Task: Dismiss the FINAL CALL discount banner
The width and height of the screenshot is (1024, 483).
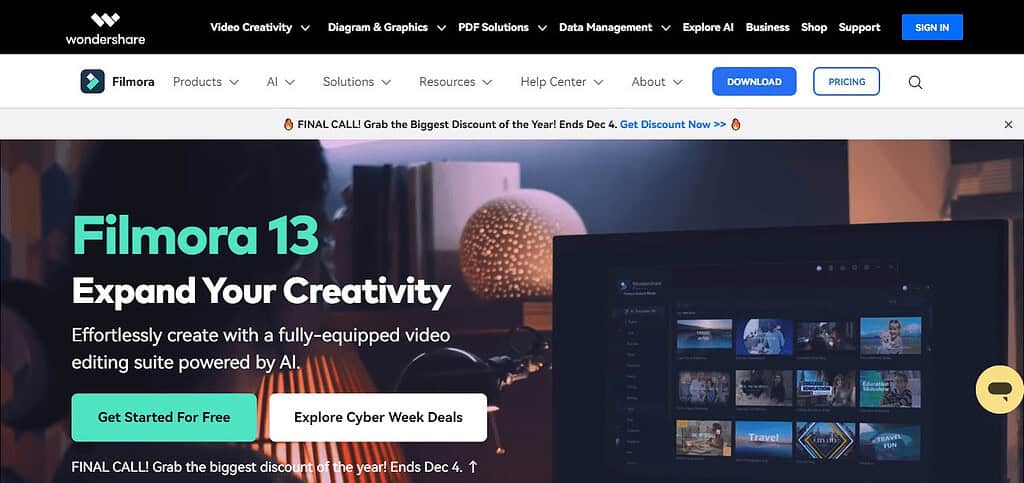Action: [1008, 125]
